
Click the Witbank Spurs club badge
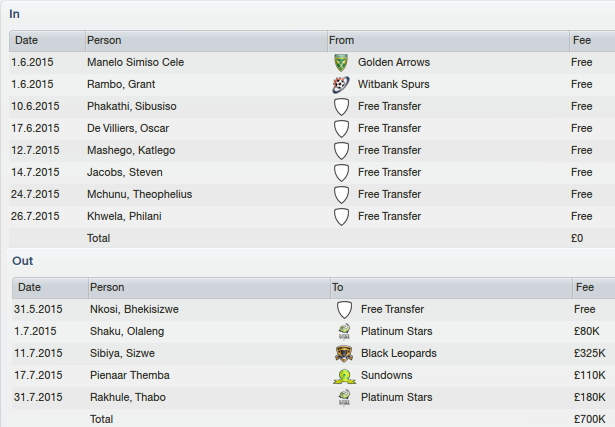pos(340,85)
